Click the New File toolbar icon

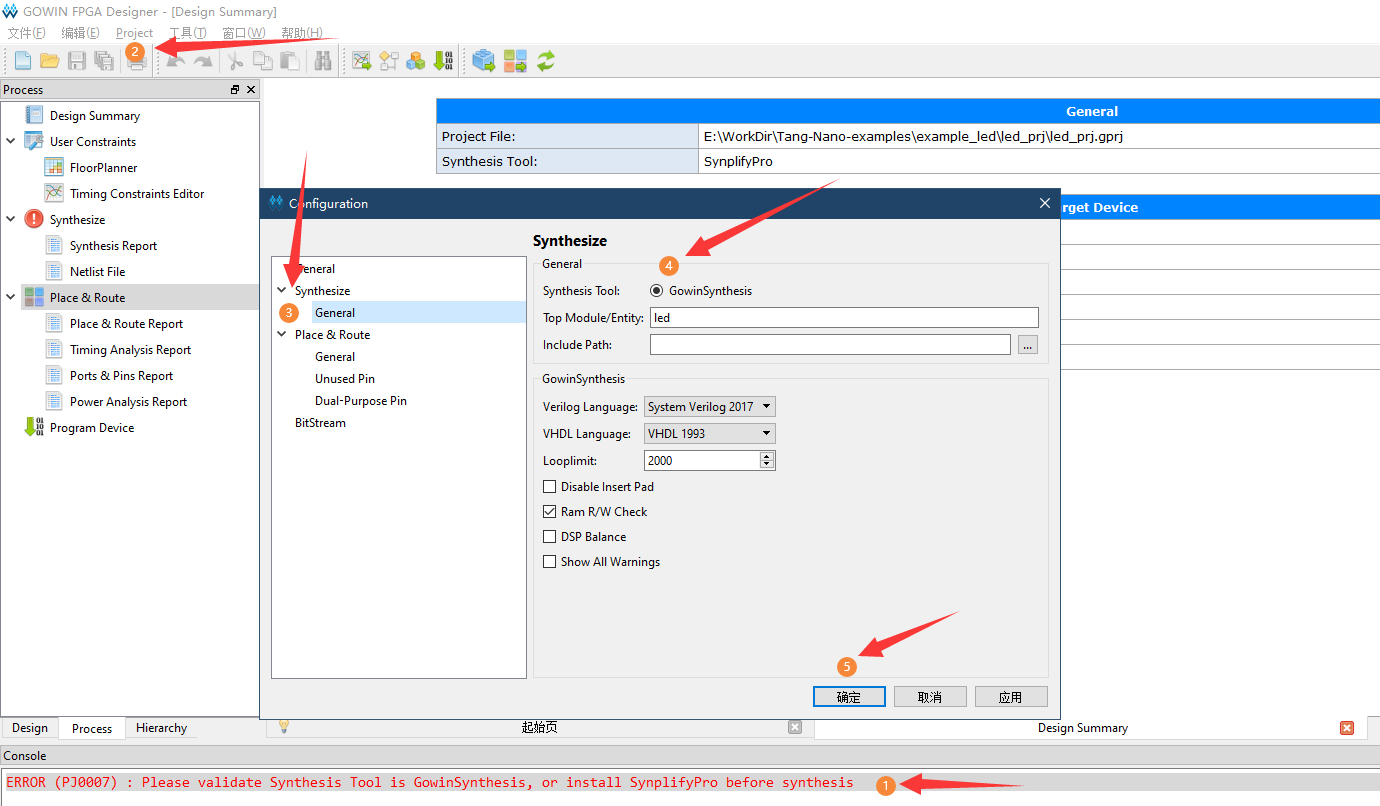coord(22,61)
